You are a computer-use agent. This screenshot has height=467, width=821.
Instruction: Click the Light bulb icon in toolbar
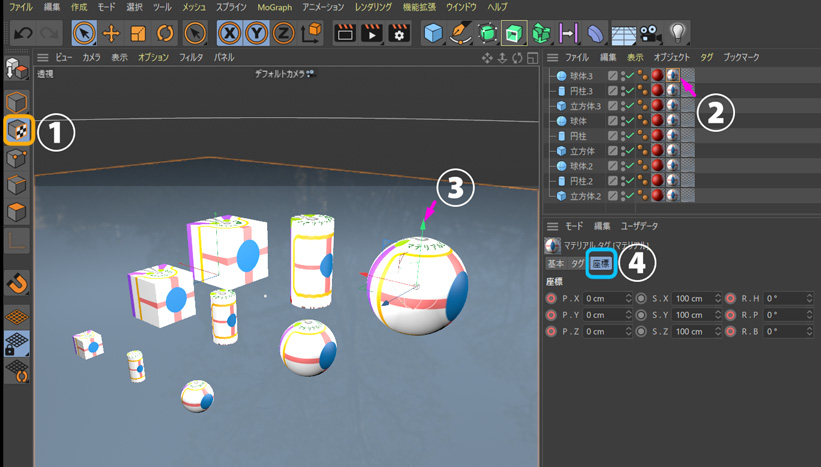(x=679, y=33)
